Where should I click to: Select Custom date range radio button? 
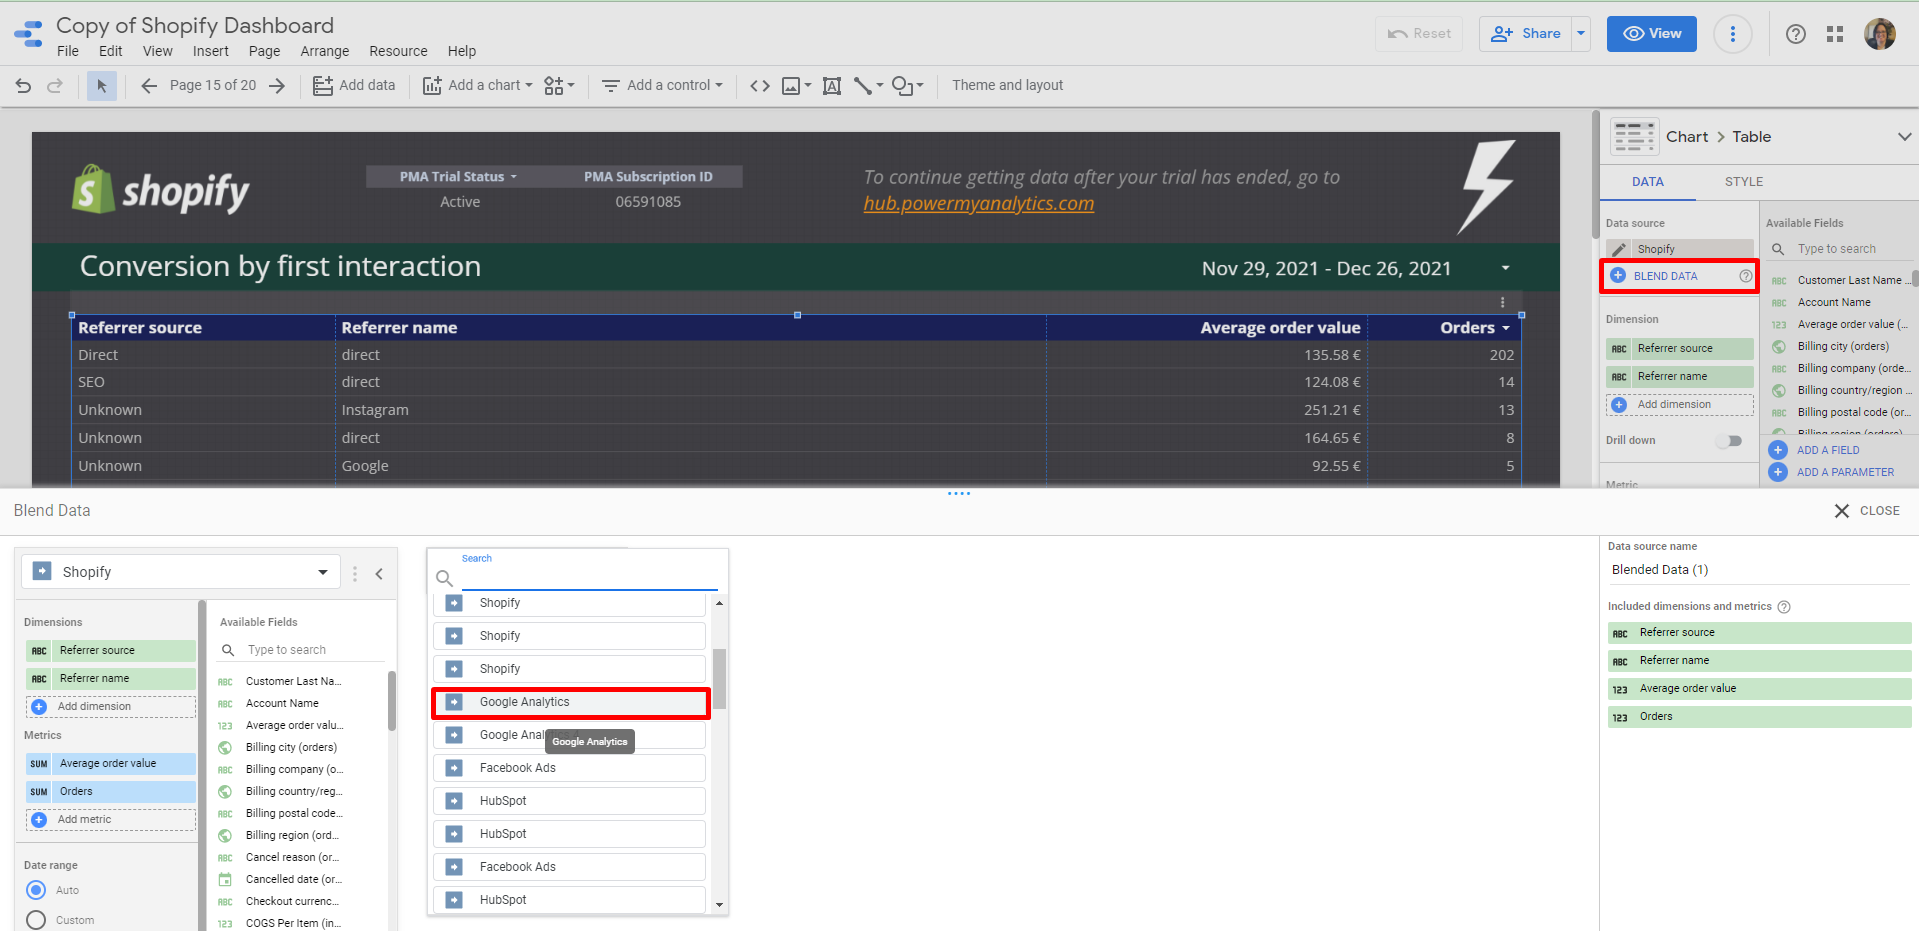point(36,920)
